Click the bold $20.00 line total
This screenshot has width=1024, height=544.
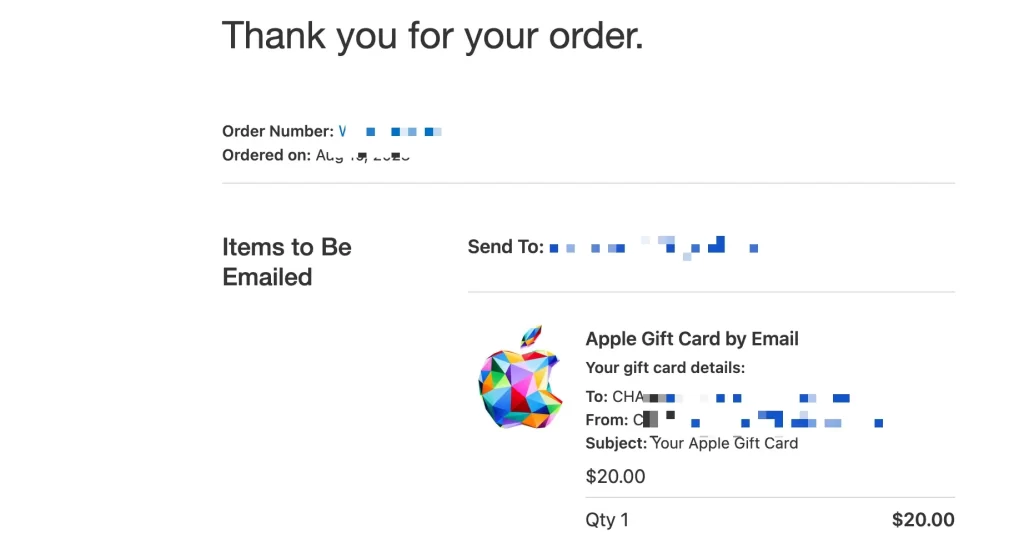click(x=923, y=520)
